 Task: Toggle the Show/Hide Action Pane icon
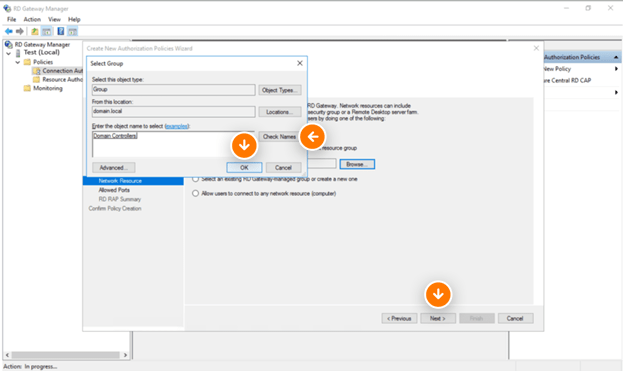click(72, 31)
